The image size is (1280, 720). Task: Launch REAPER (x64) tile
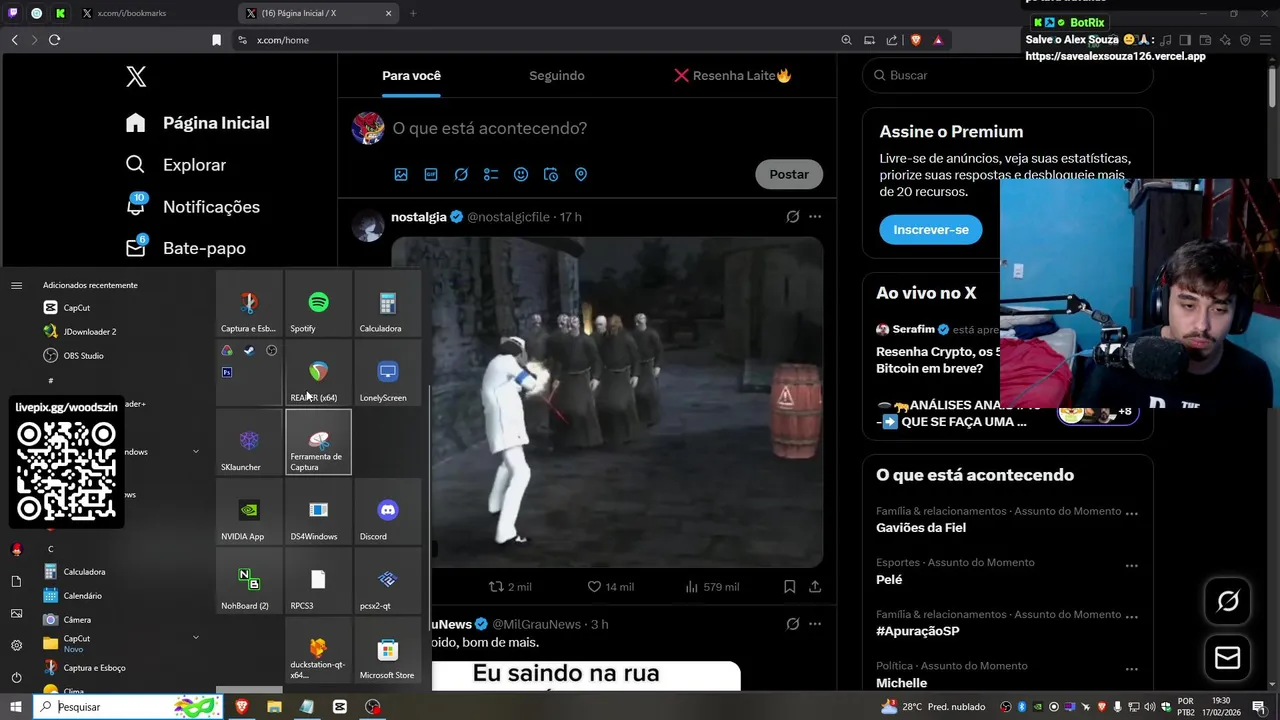point(318,373)
